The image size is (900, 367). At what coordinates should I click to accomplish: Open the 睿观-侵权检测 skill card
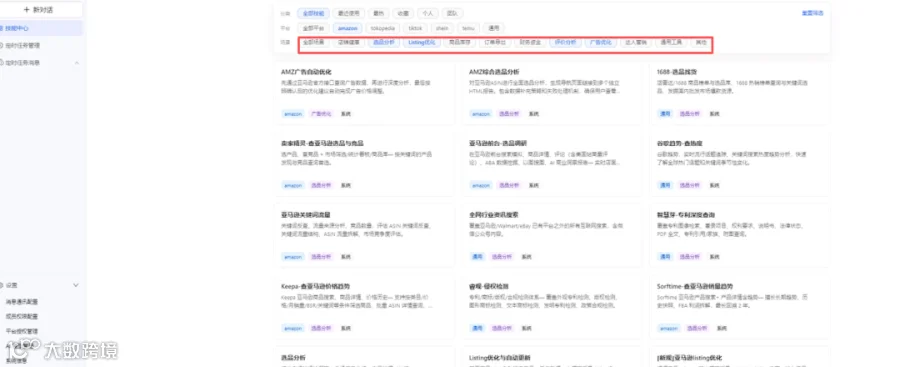click(552, 307)
